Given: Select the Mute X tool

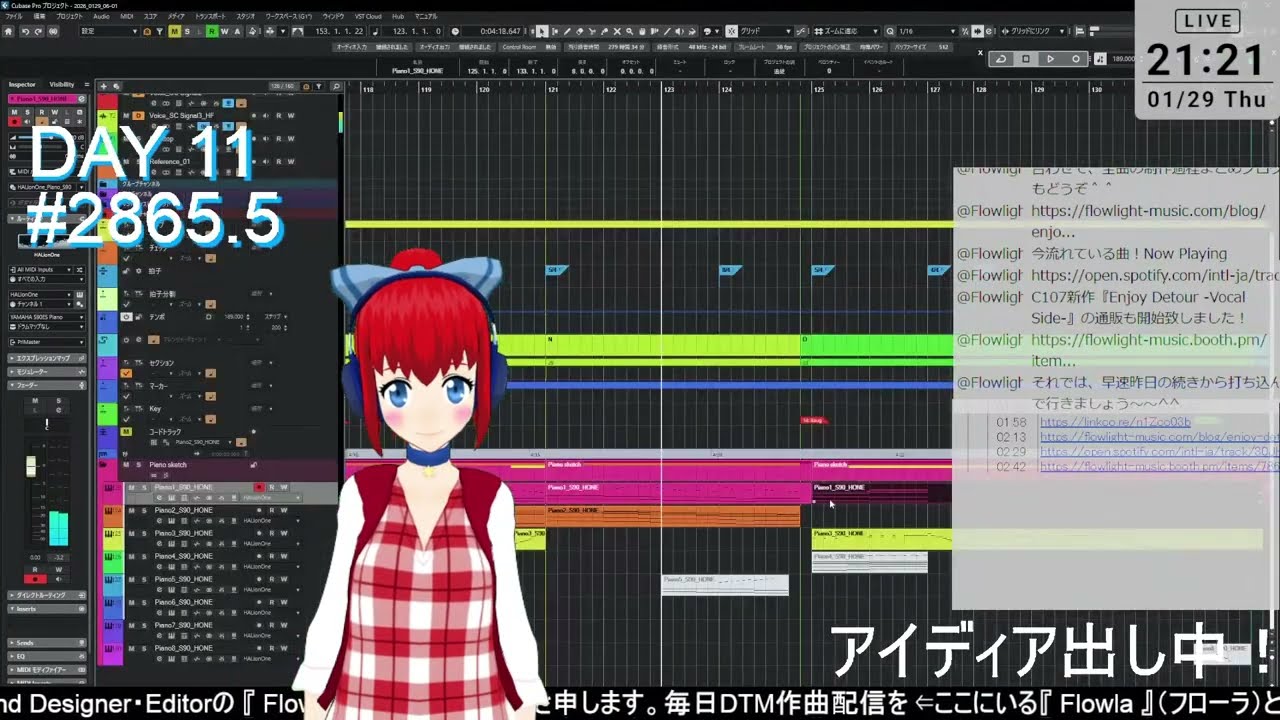Looking at the screenshot, I should pyautogui.click(x=617, y=31).
